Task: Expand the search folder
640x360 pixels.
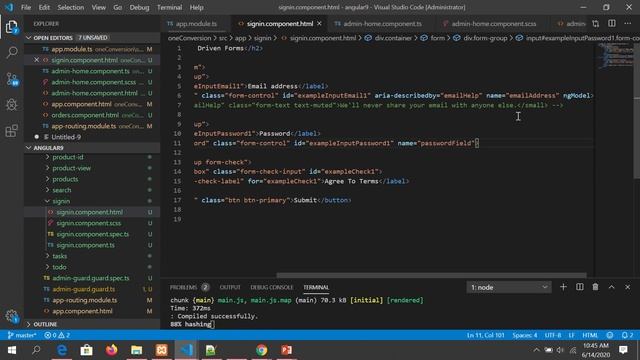Action: pyautogui.click(x=92, y=190)
